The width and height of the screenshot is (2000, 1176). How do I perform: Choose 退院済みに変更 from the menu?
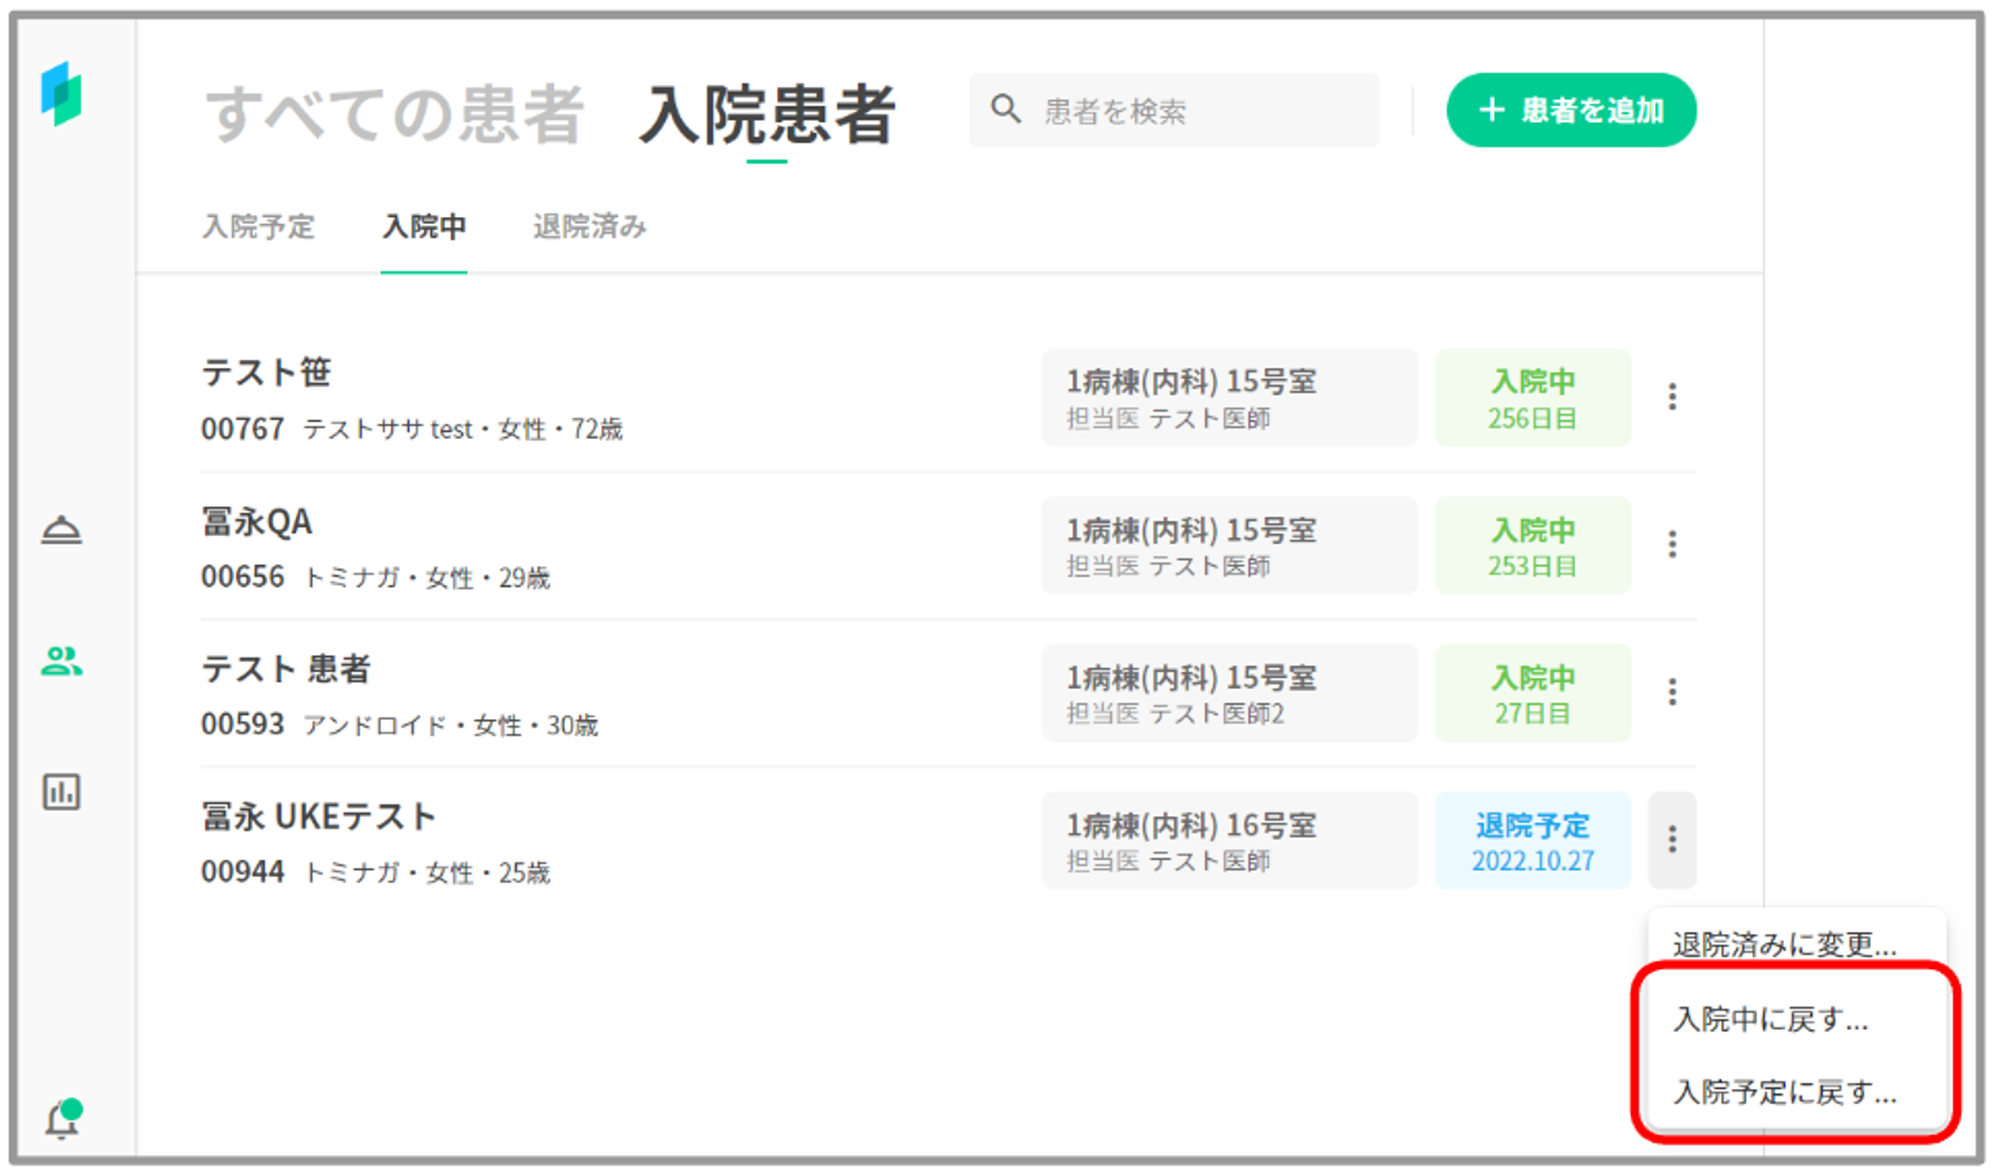click(1784, 944)
